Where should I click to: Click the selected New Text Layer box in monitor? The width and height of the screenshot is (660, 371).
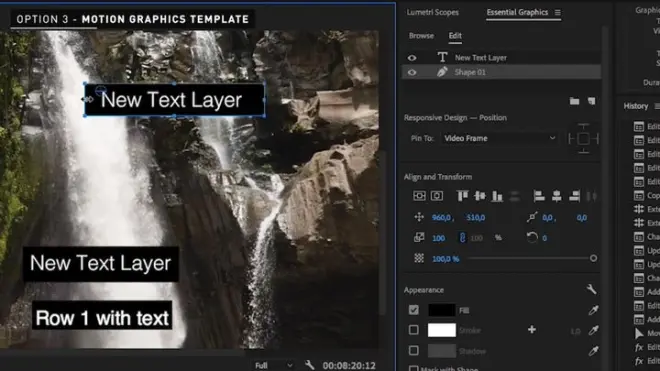175,100
